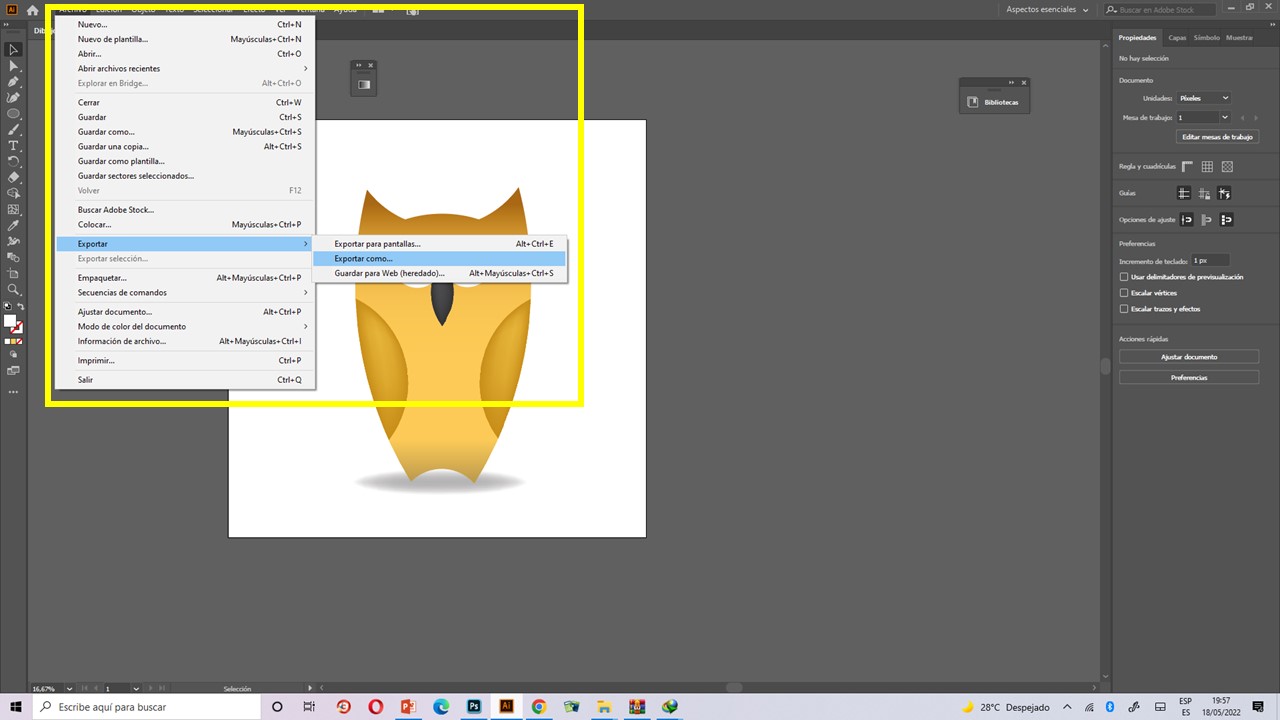
Task: Open the Bibliotecas floating panel
Action: 994,102
